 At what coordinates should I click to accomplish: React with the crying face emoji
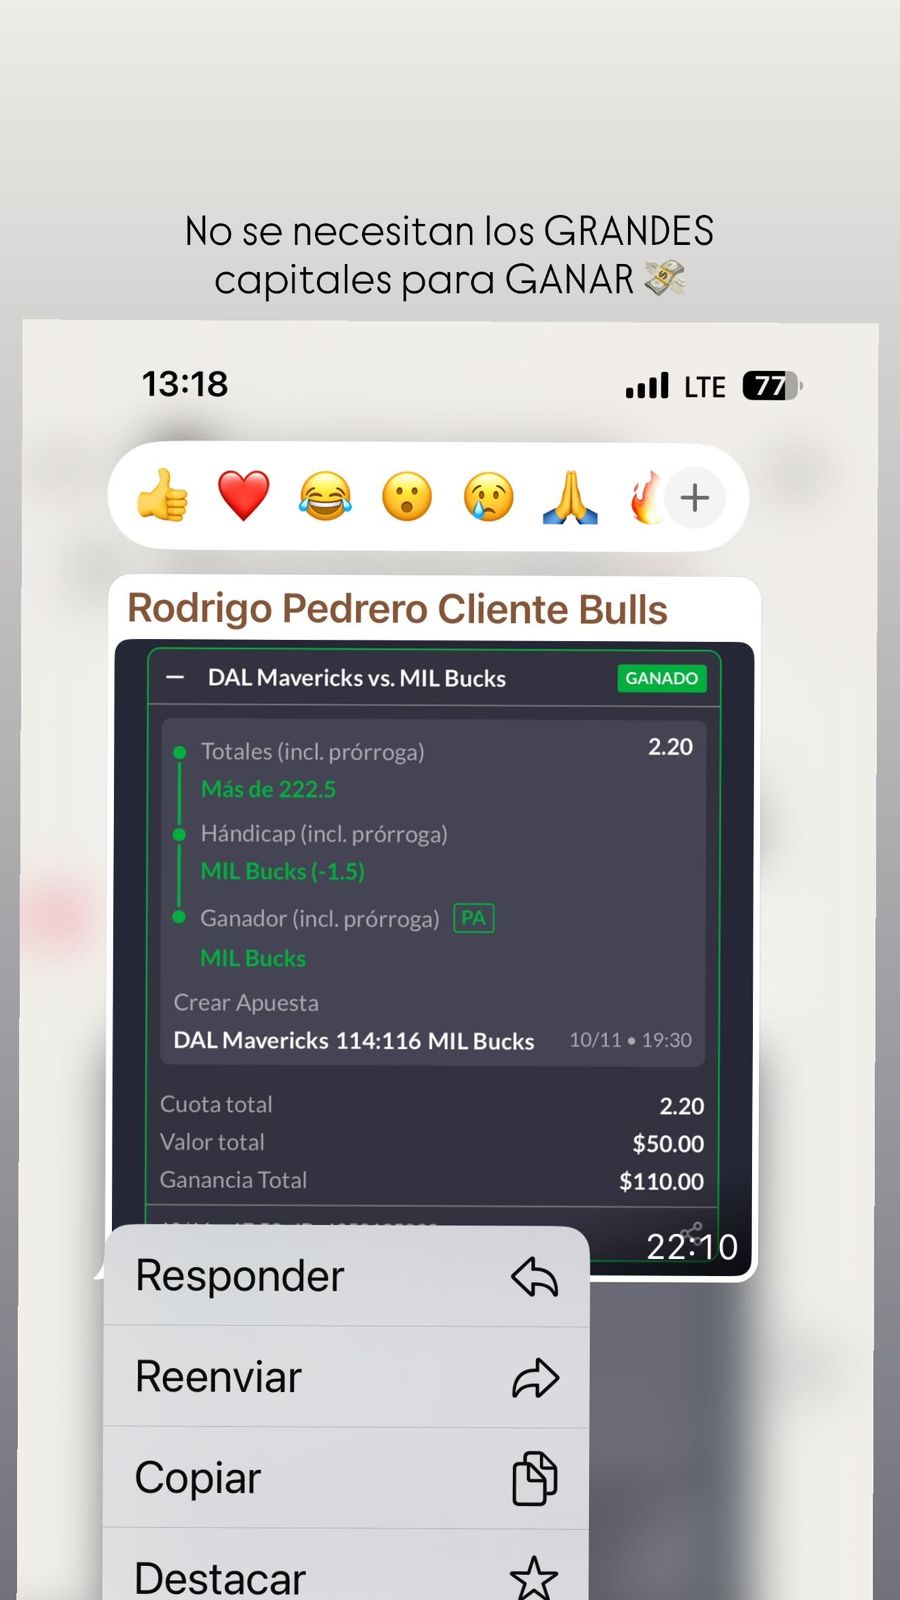pyautogui.click(x=488, y=496)
